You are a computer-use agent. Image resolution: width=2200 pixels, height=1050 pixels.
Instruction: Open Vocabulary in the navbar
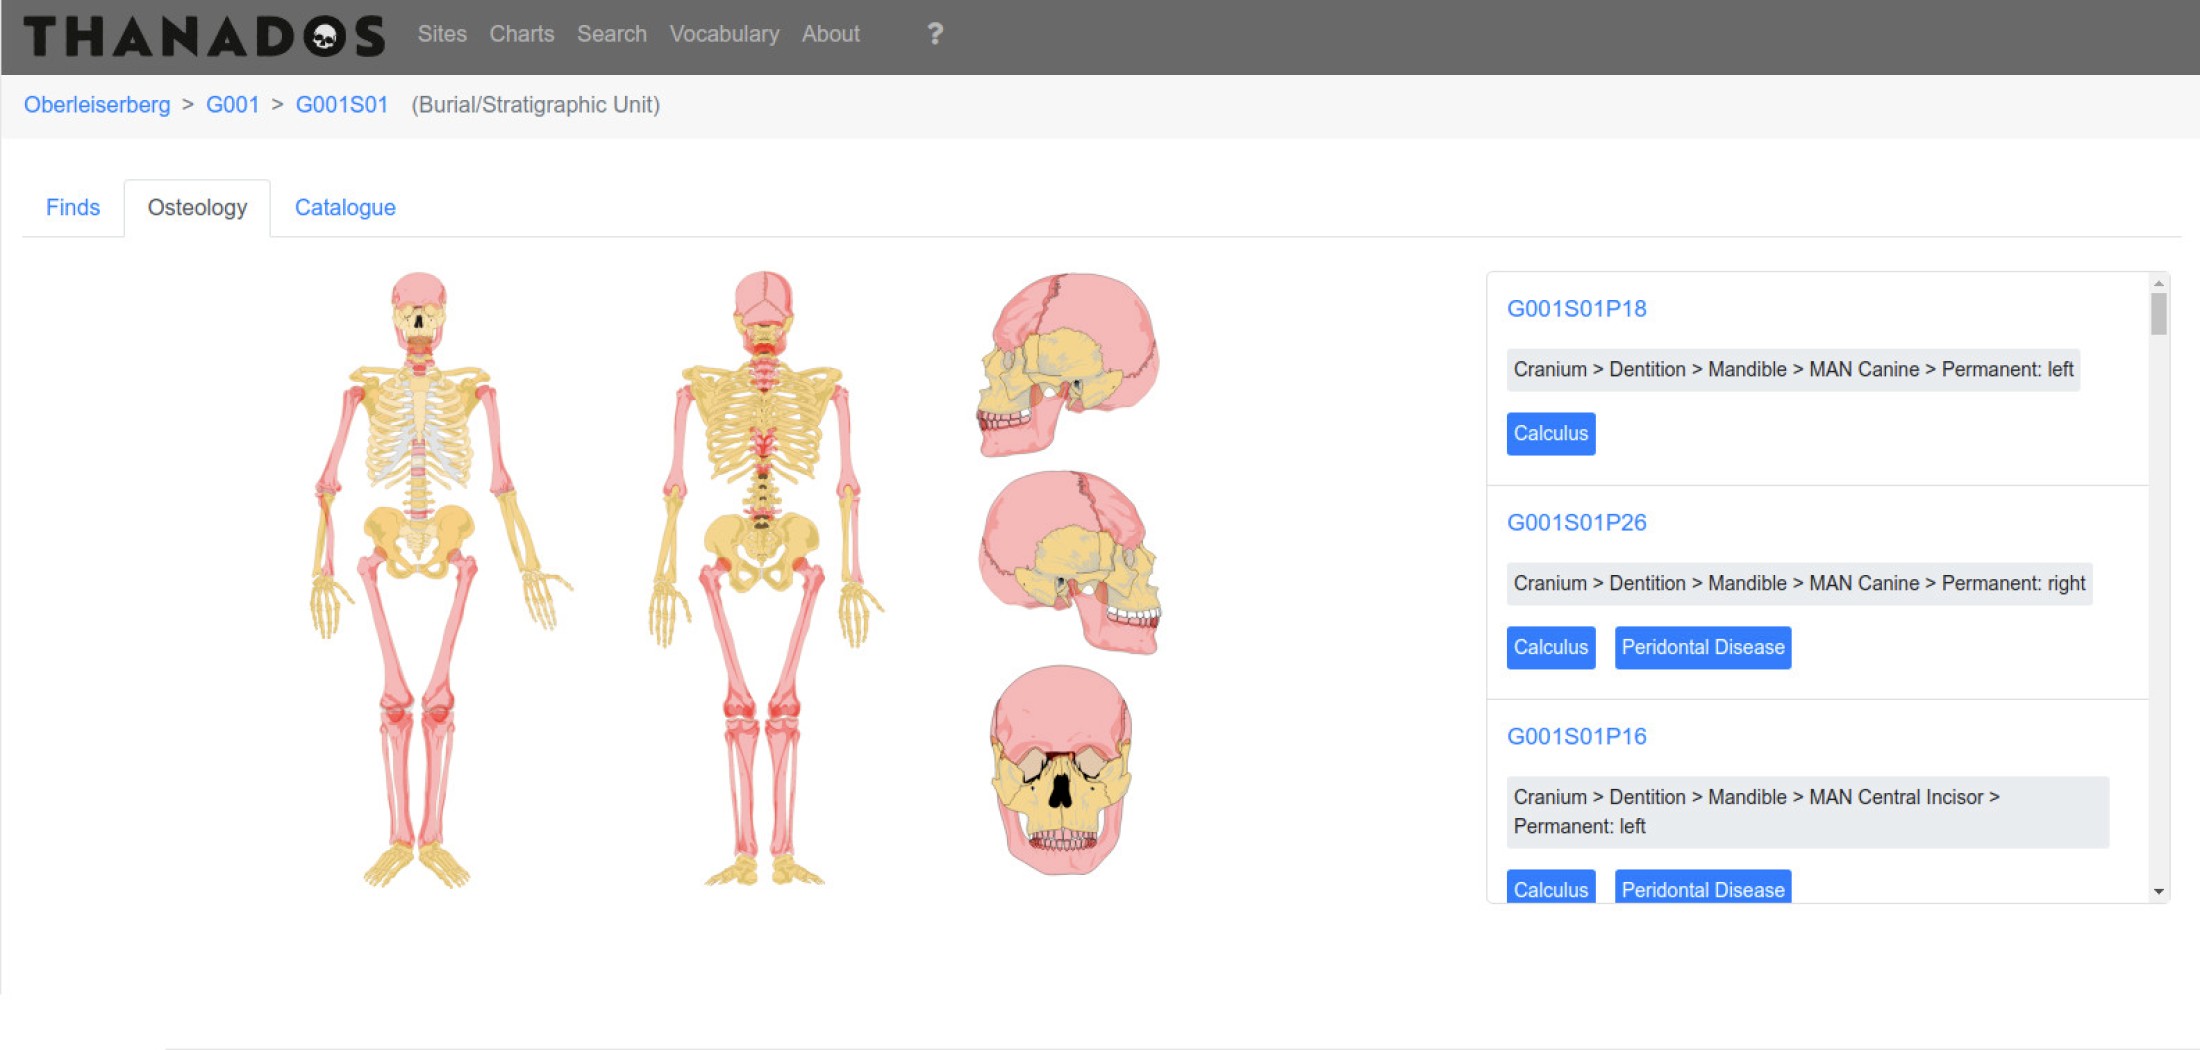(724, 34)
